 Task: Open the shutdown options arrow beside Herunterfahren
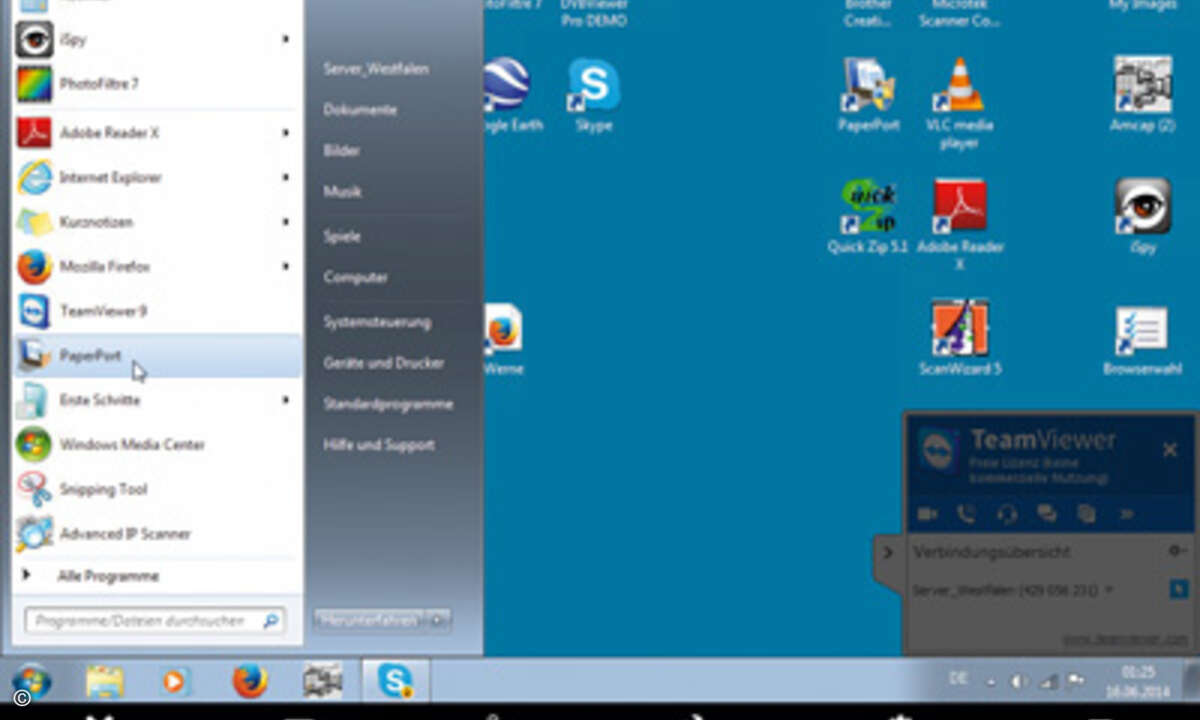coord(440,620)
